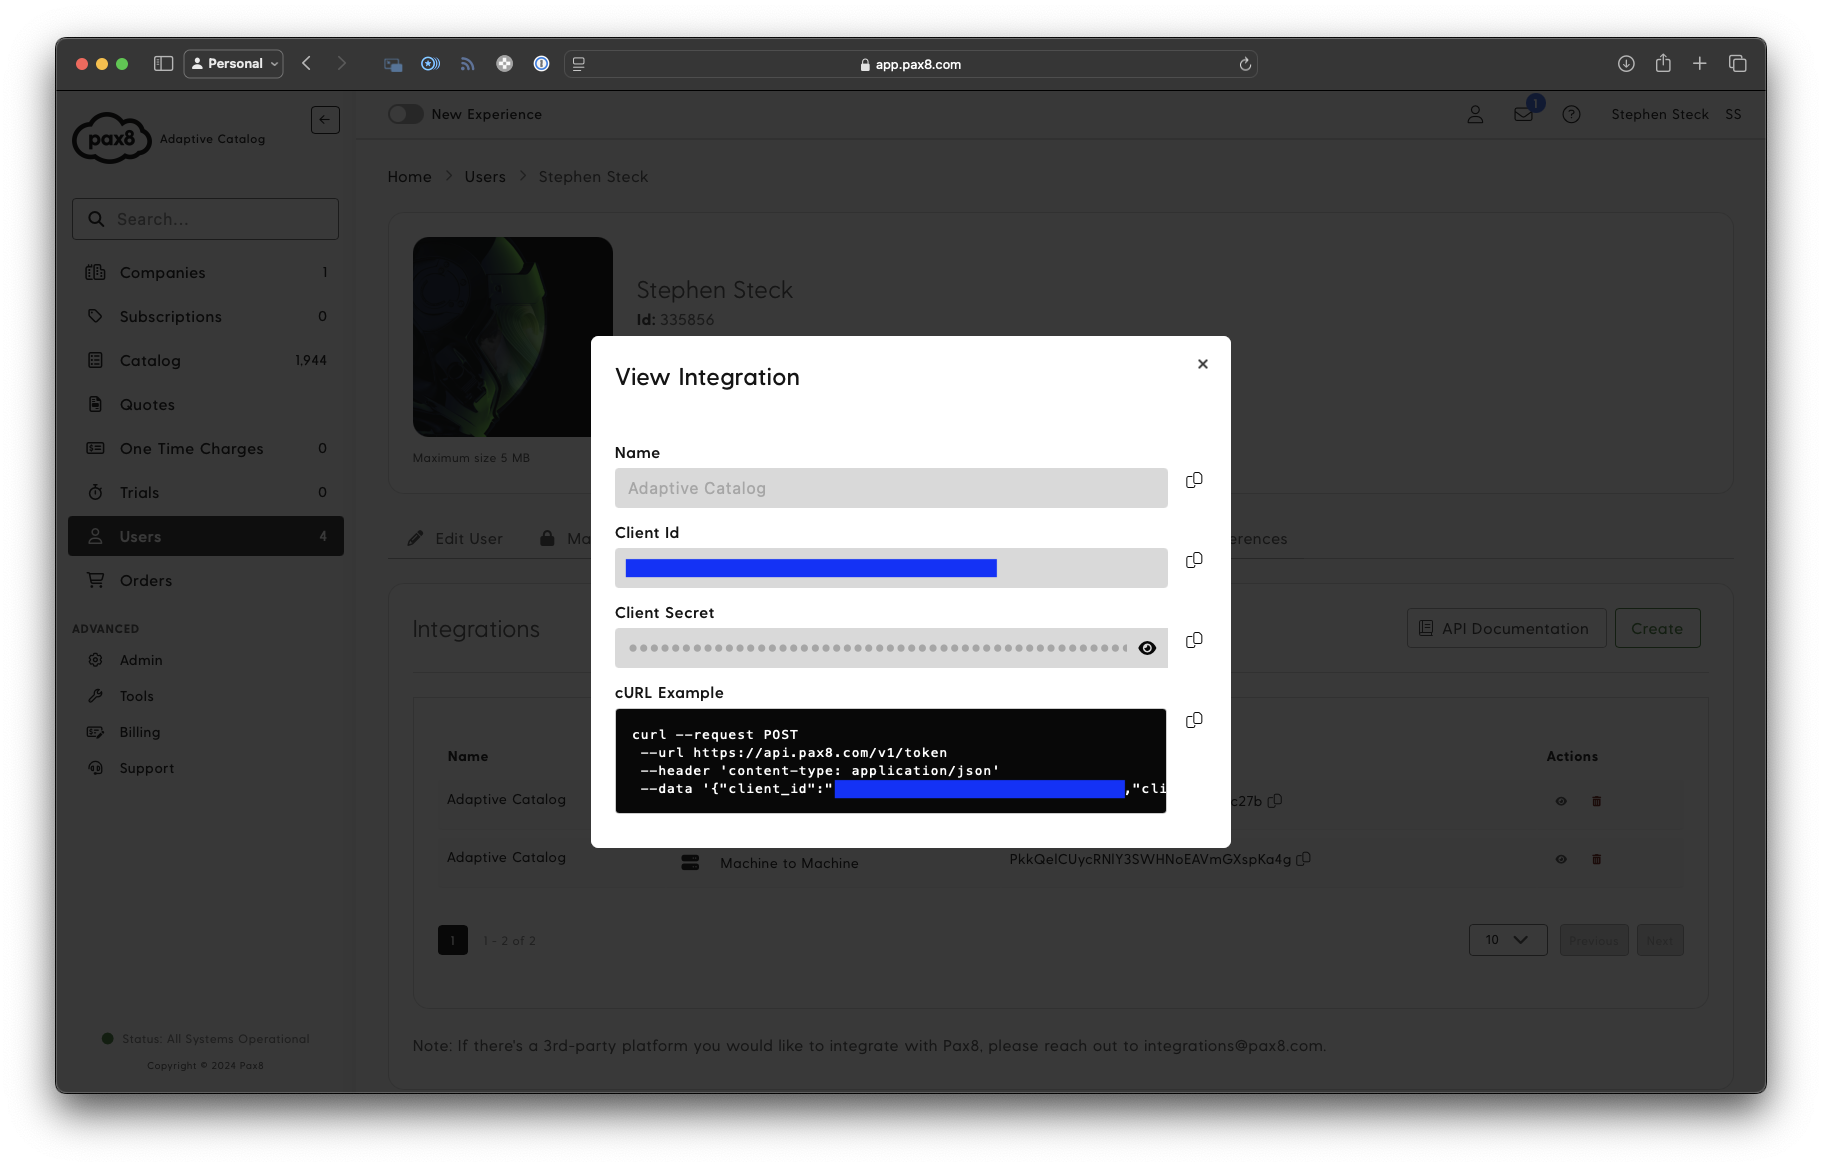Toggle the New Experience switch
This screenshot has height=1167, width=1822.
(406, 114)
